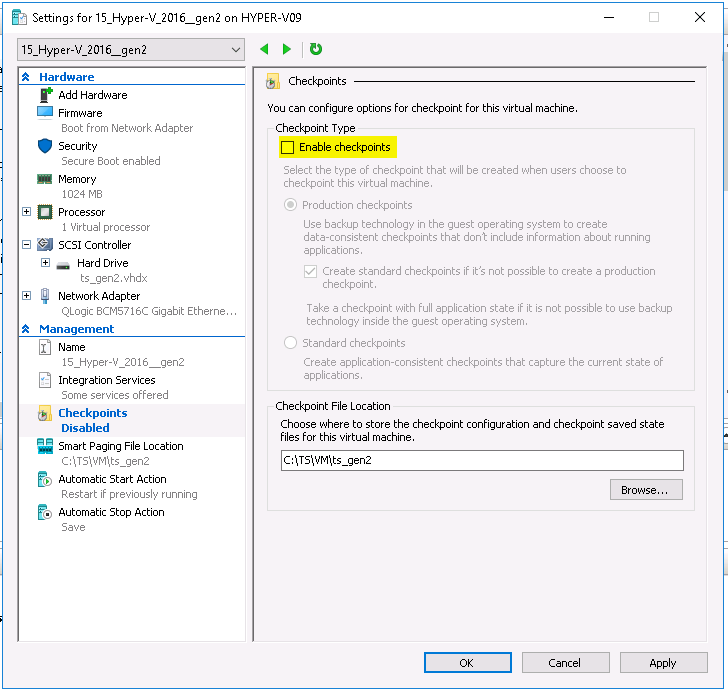728x690 pixels.
Task: Select the Automatic Start Action icon
Action: 44,480
